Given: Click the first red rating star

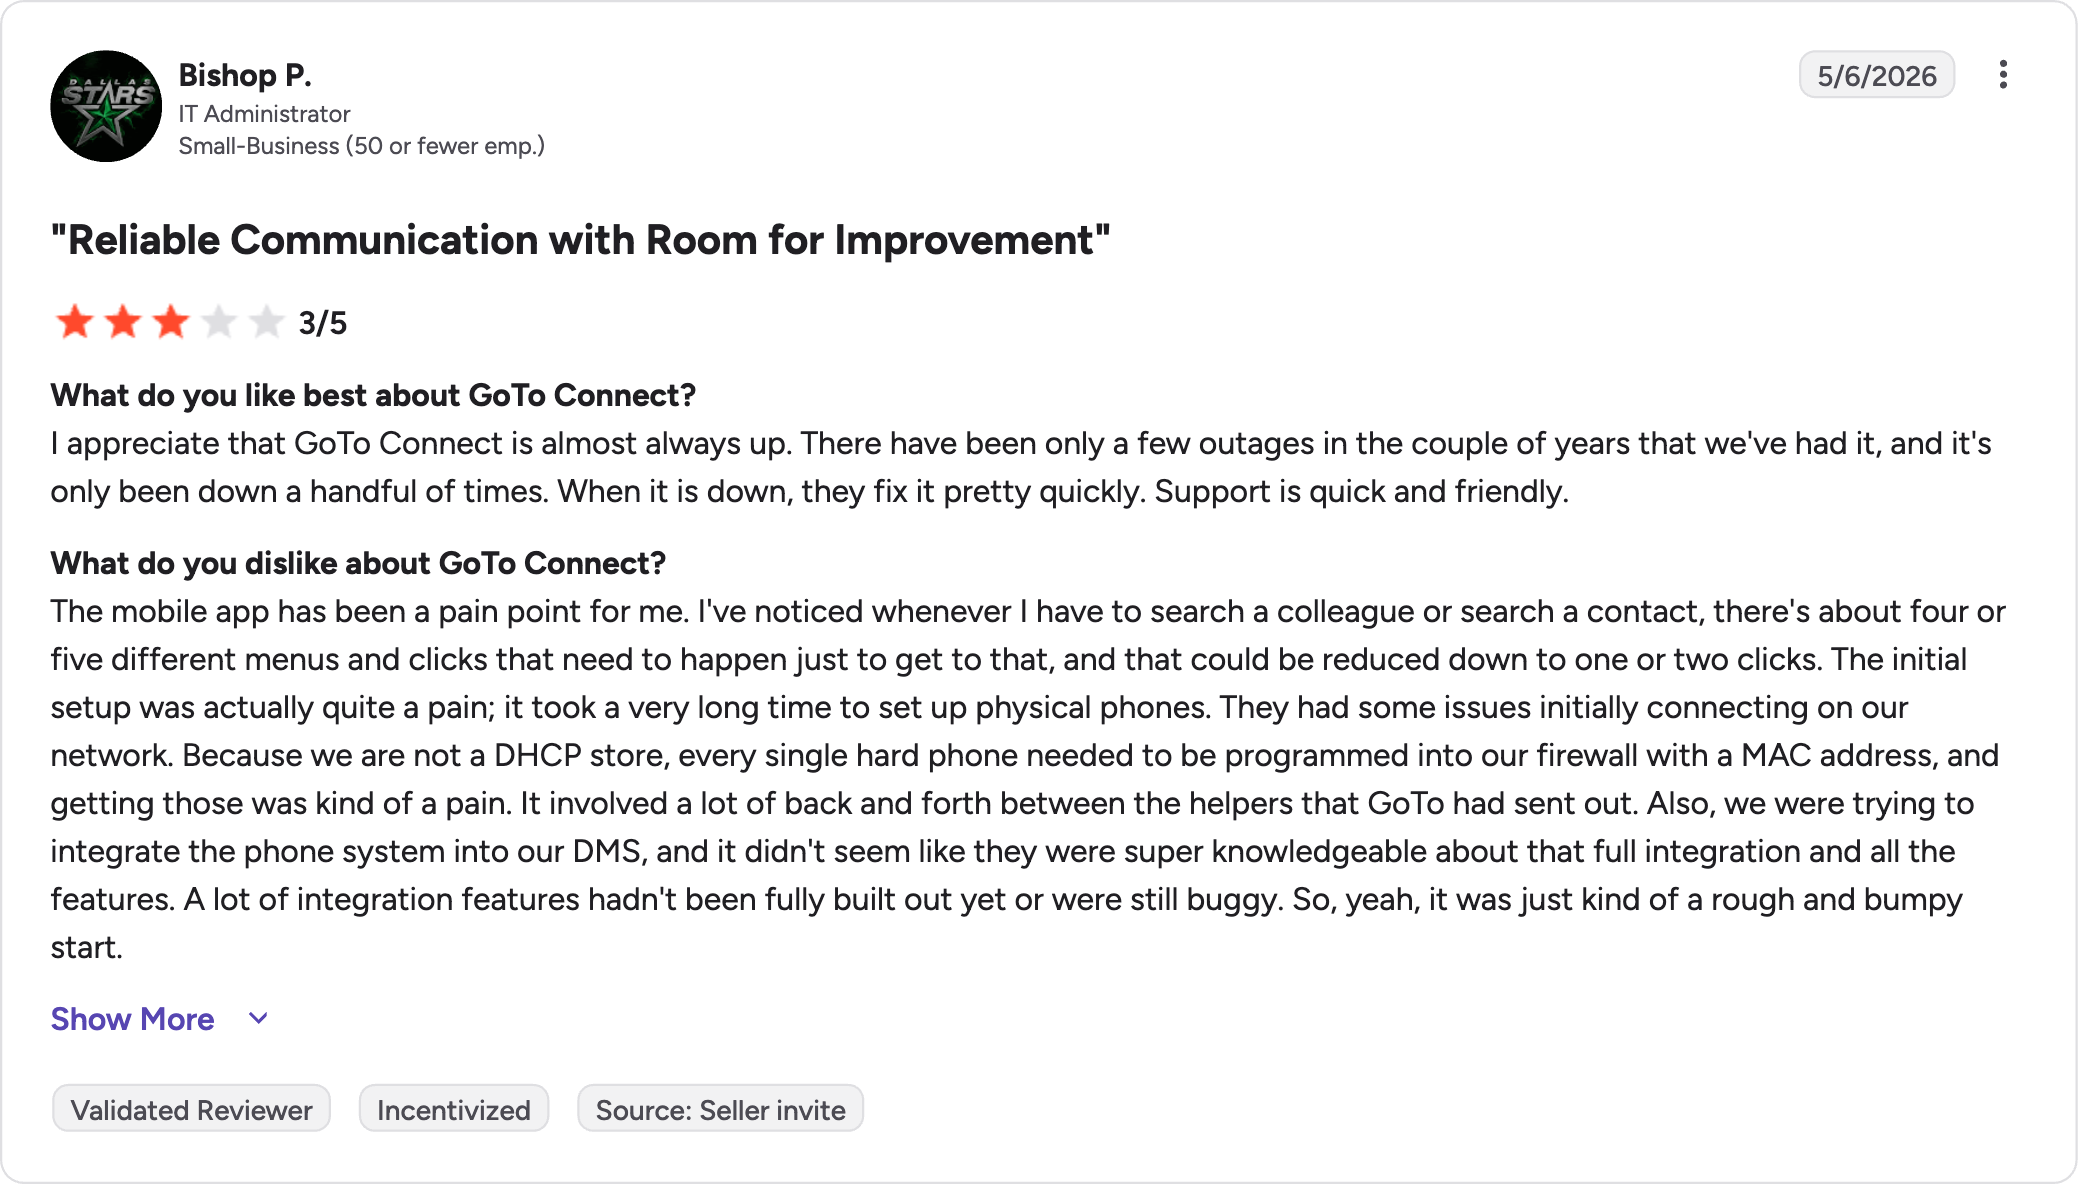Looking at the screenshot, I should [75, 322].
